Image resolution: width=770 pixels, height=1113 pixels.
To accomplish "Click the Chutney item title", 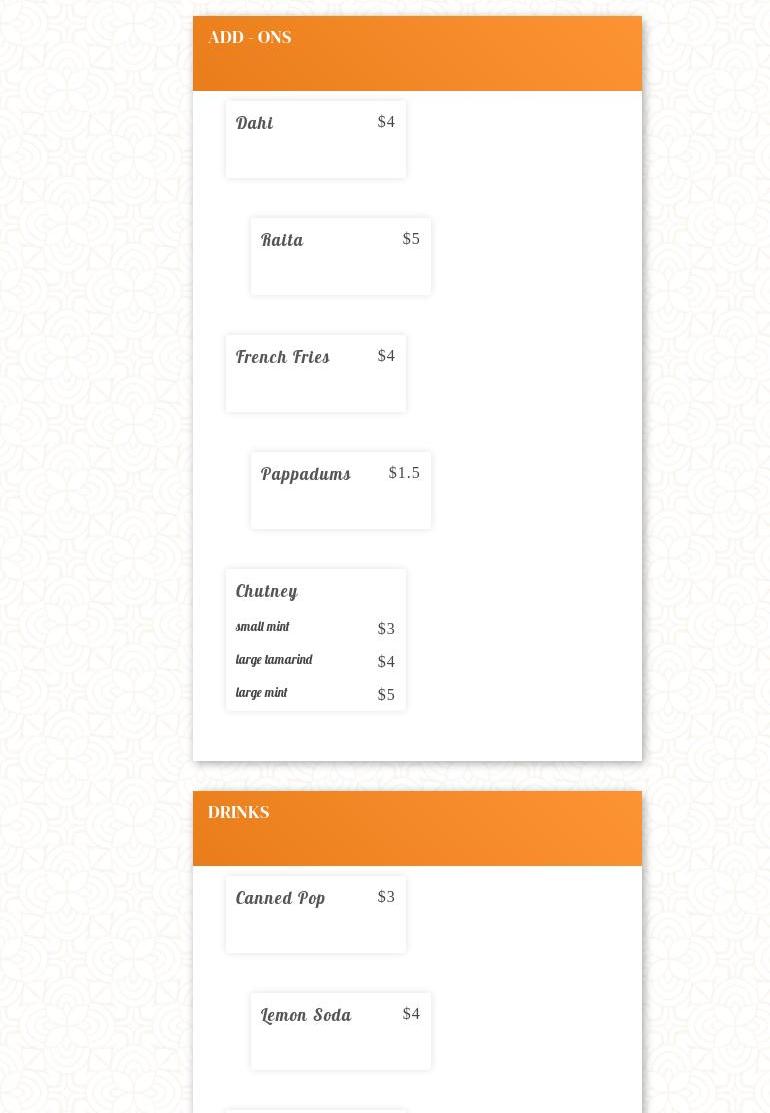I will pos(267,591).
